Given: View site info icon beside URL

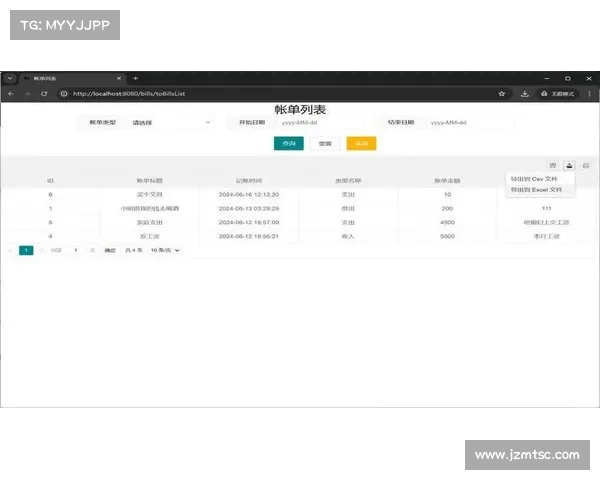Looking at the screenshot, I should pyautogui.click(x=64, y=94).
